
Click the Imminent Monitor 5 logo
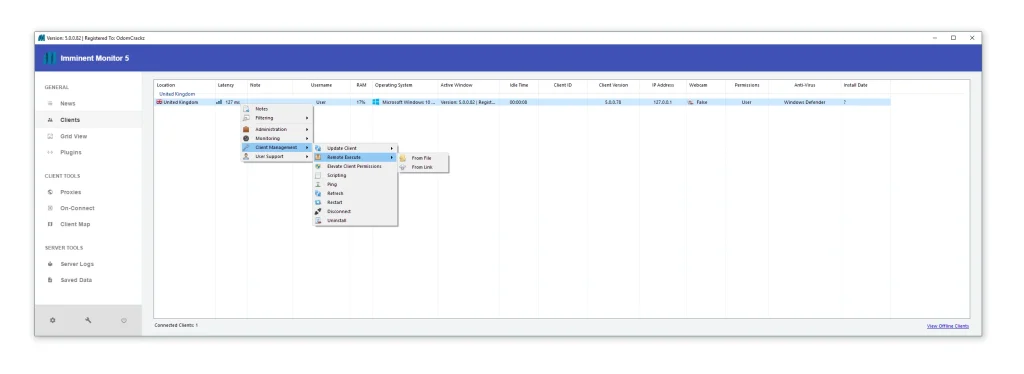[50, 58]
